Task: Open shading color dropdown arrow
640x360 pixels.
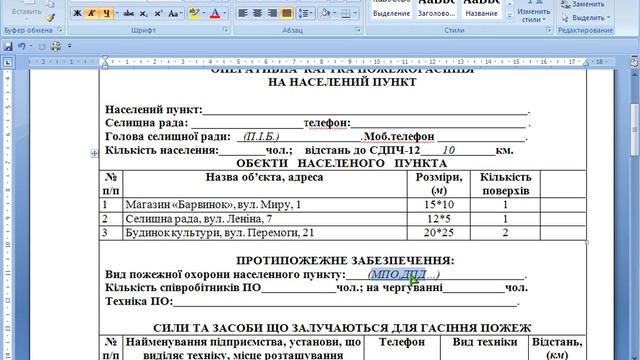Action: click(x=335, y=13)
